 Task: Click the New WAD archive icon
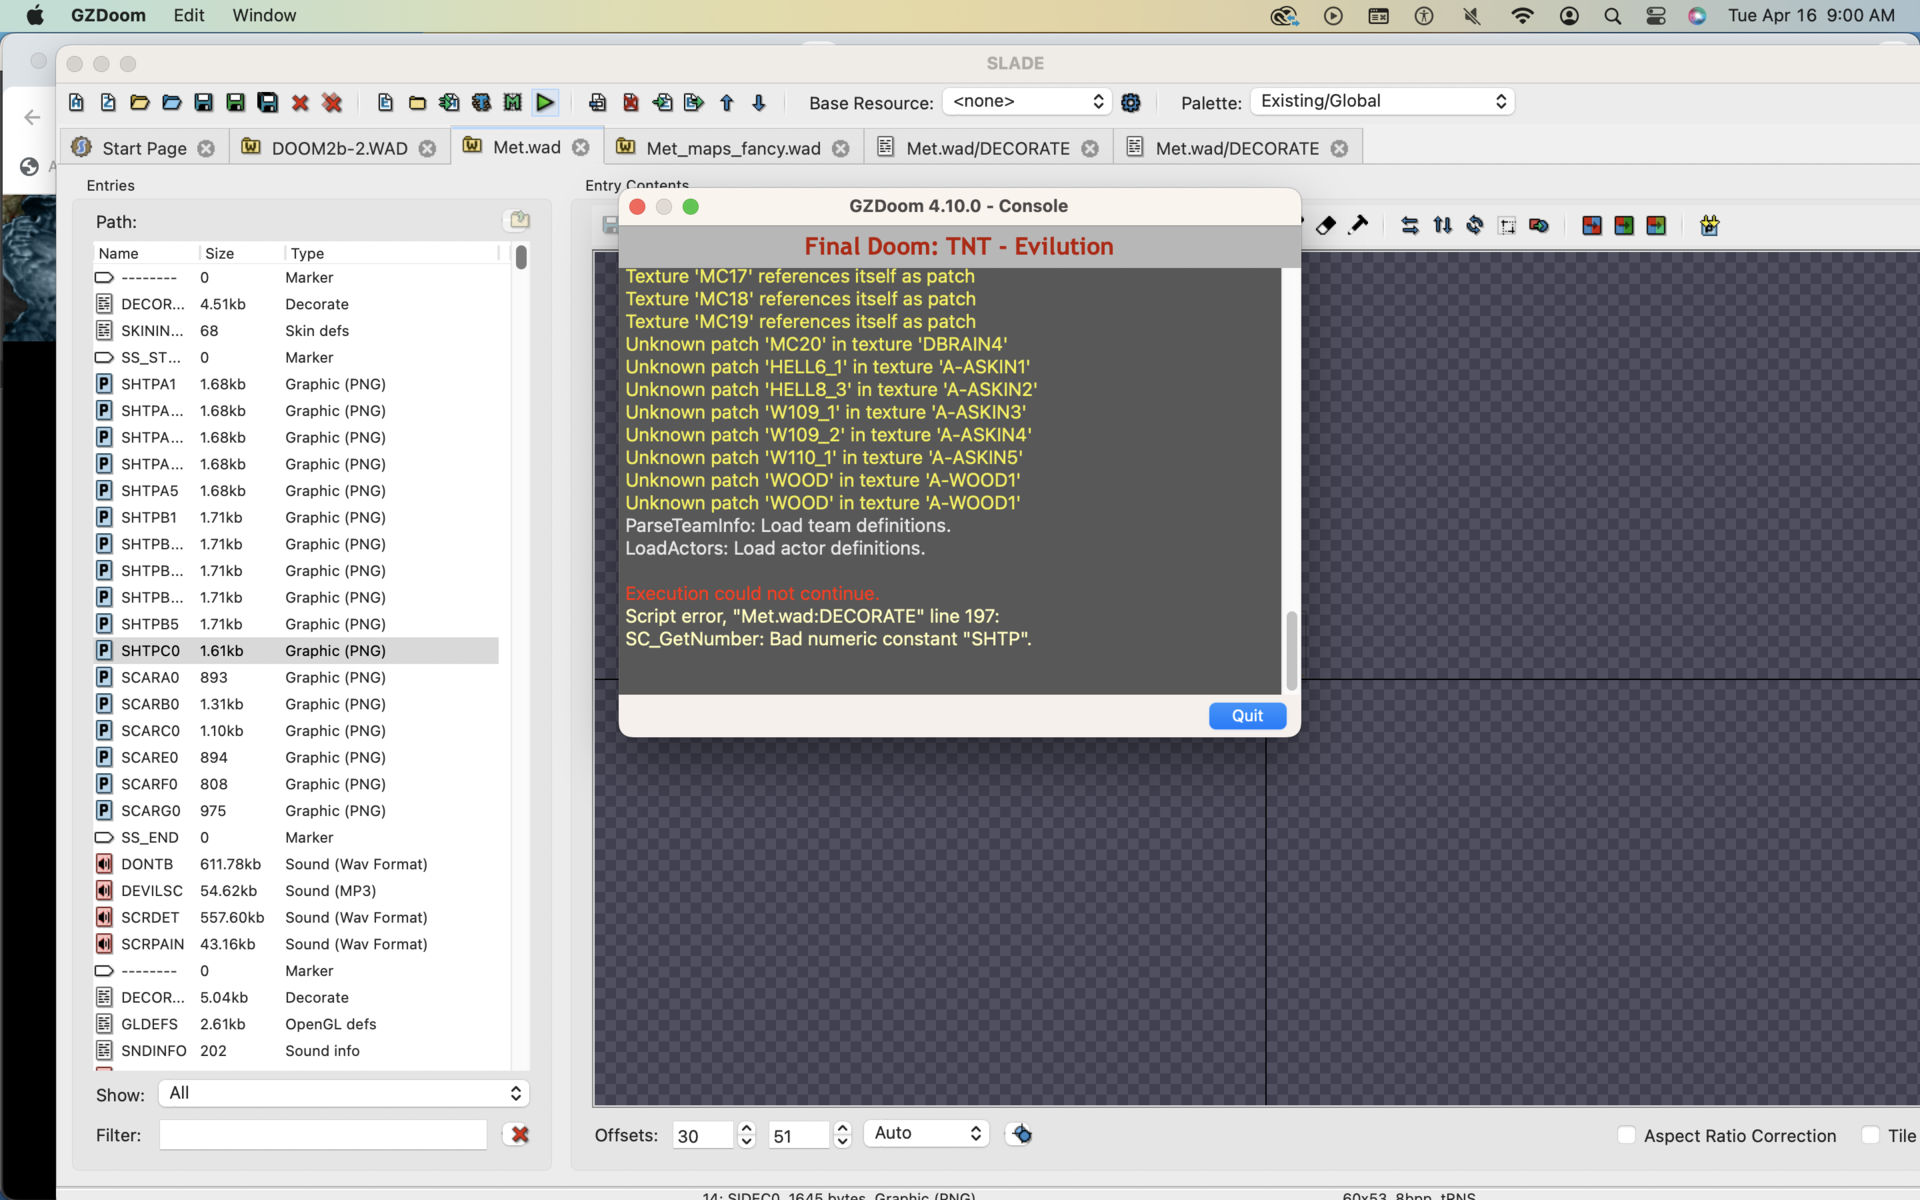click(77, 102)
